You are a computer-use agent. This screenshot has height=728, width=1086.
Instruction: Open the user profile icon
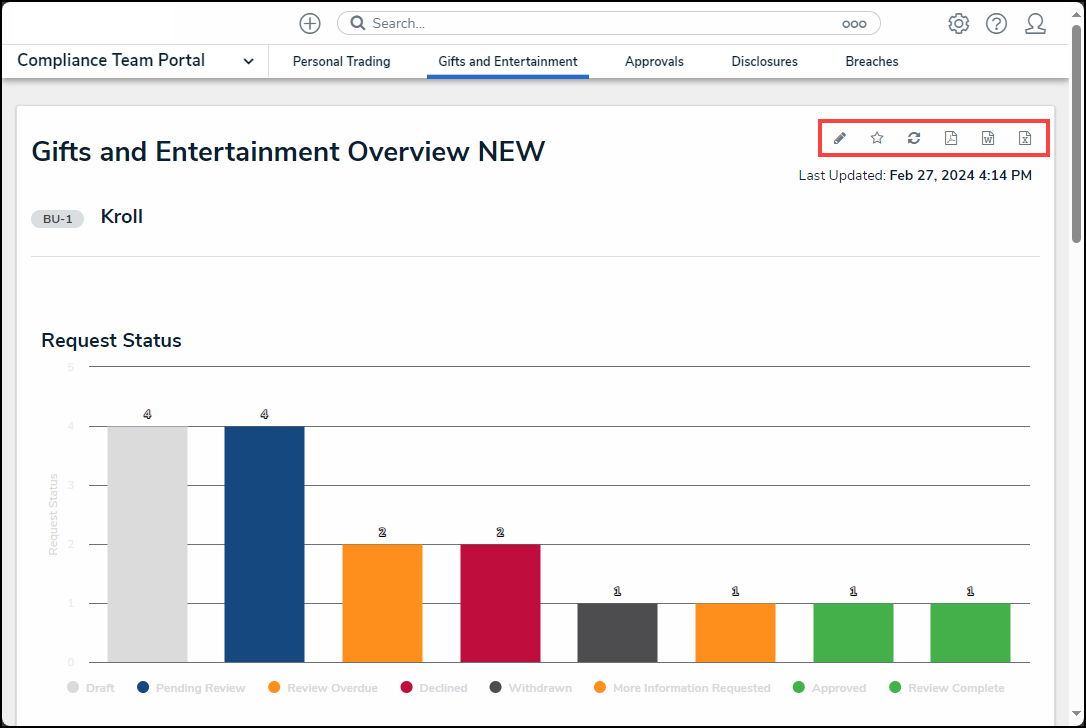click(x=1035, y=24)
